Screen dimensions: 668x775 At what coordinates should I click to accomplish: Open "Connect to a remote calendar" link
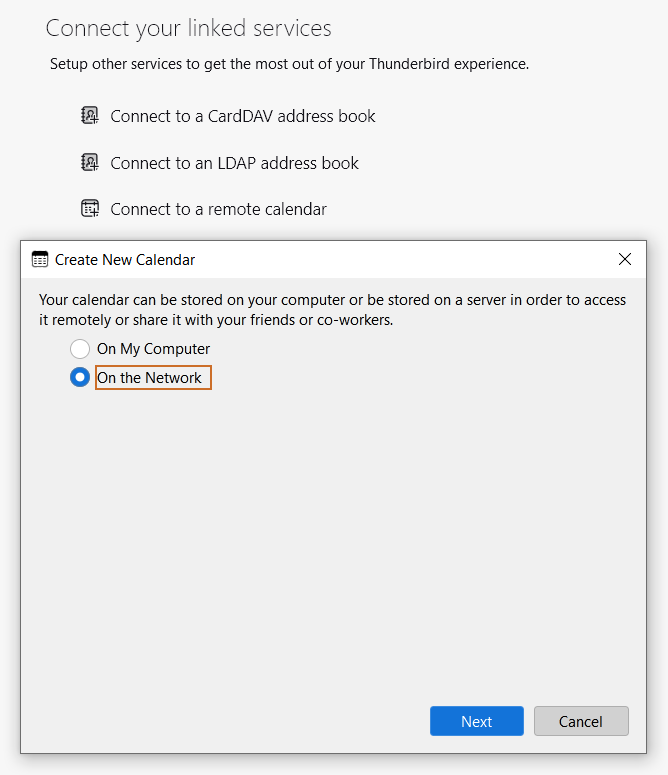(x=218, y=209)
